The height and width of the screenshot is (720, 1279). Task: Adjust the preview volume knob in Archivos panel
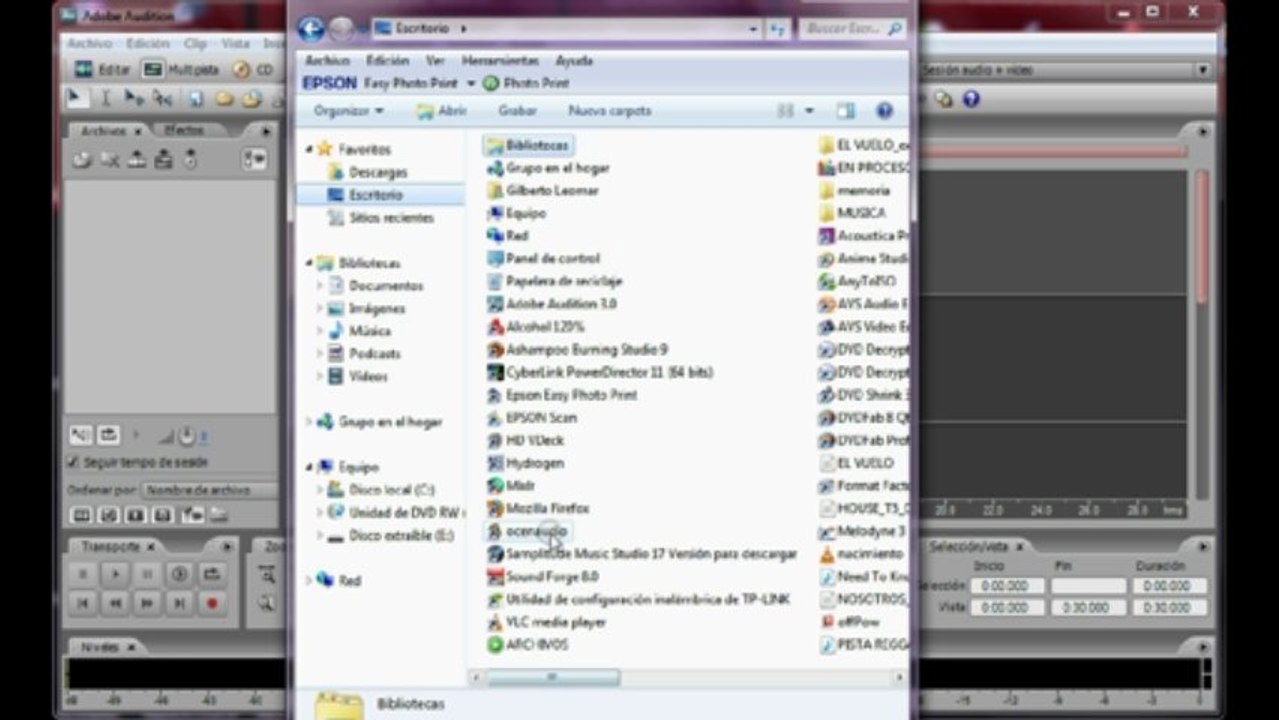click(189, 435)
